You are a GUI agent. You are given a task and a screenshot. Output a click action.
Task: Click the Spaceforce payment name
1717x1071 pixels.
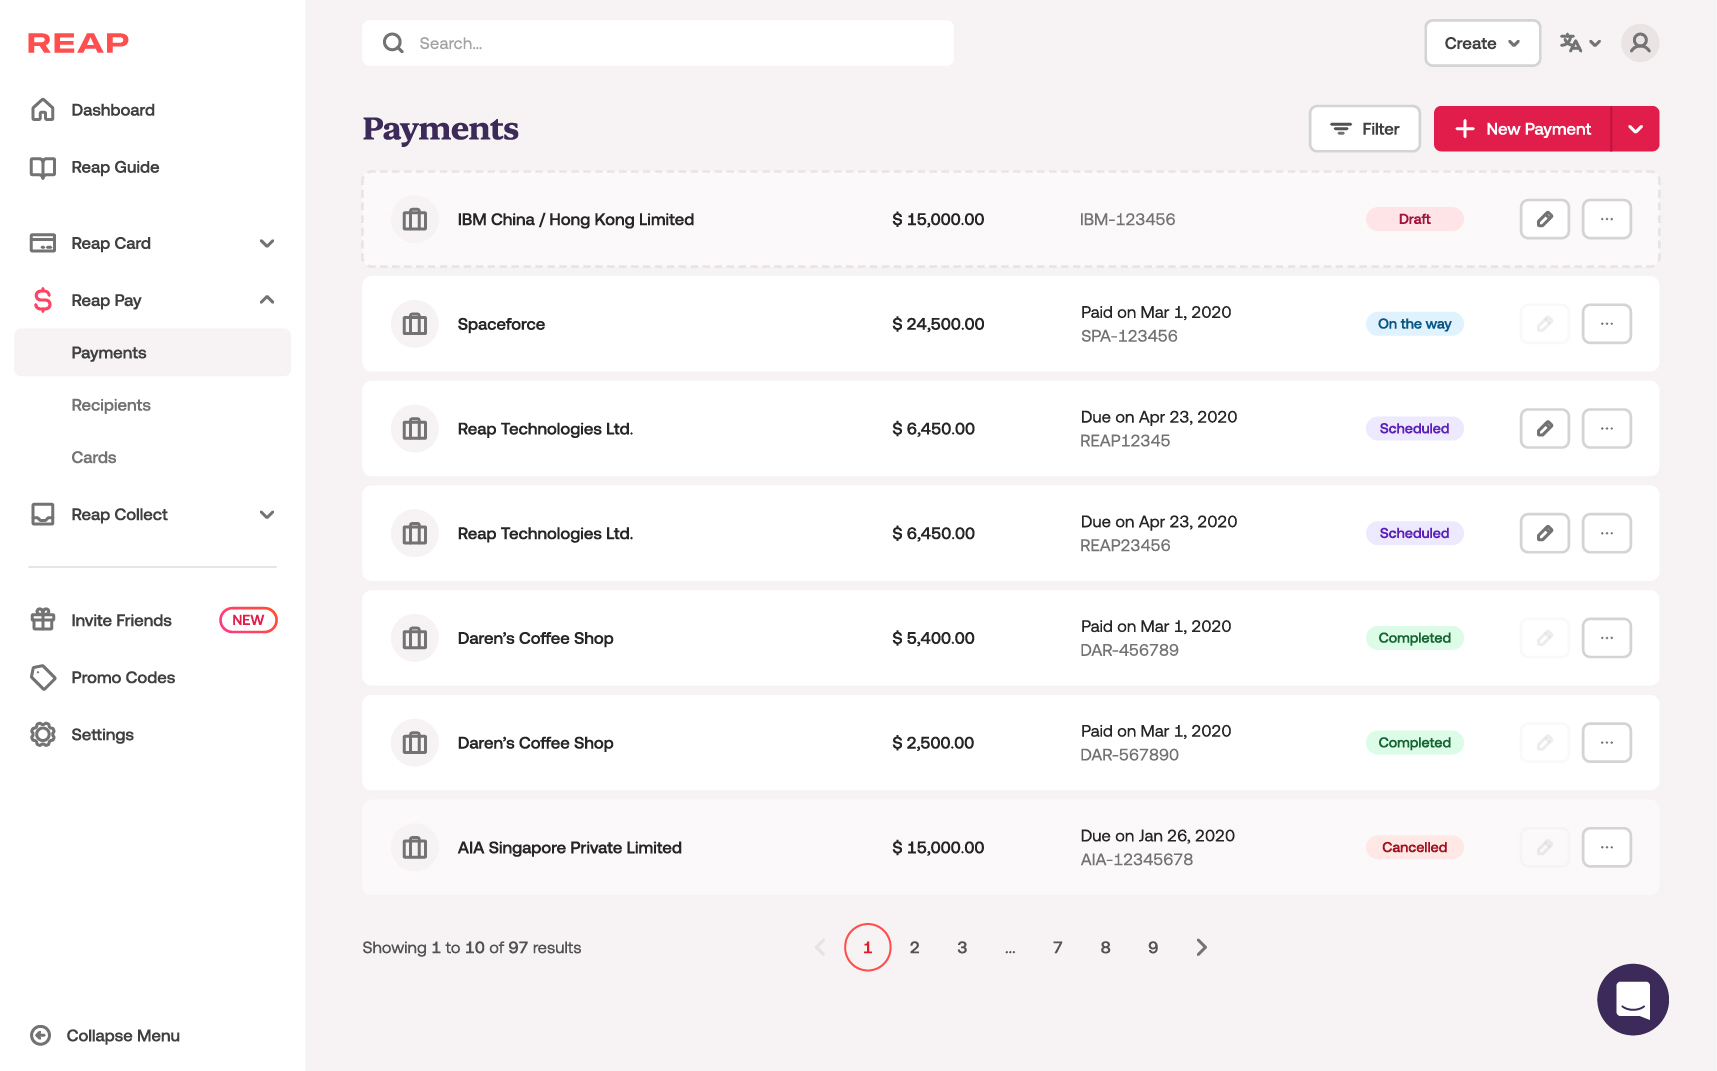pos(501,324)
